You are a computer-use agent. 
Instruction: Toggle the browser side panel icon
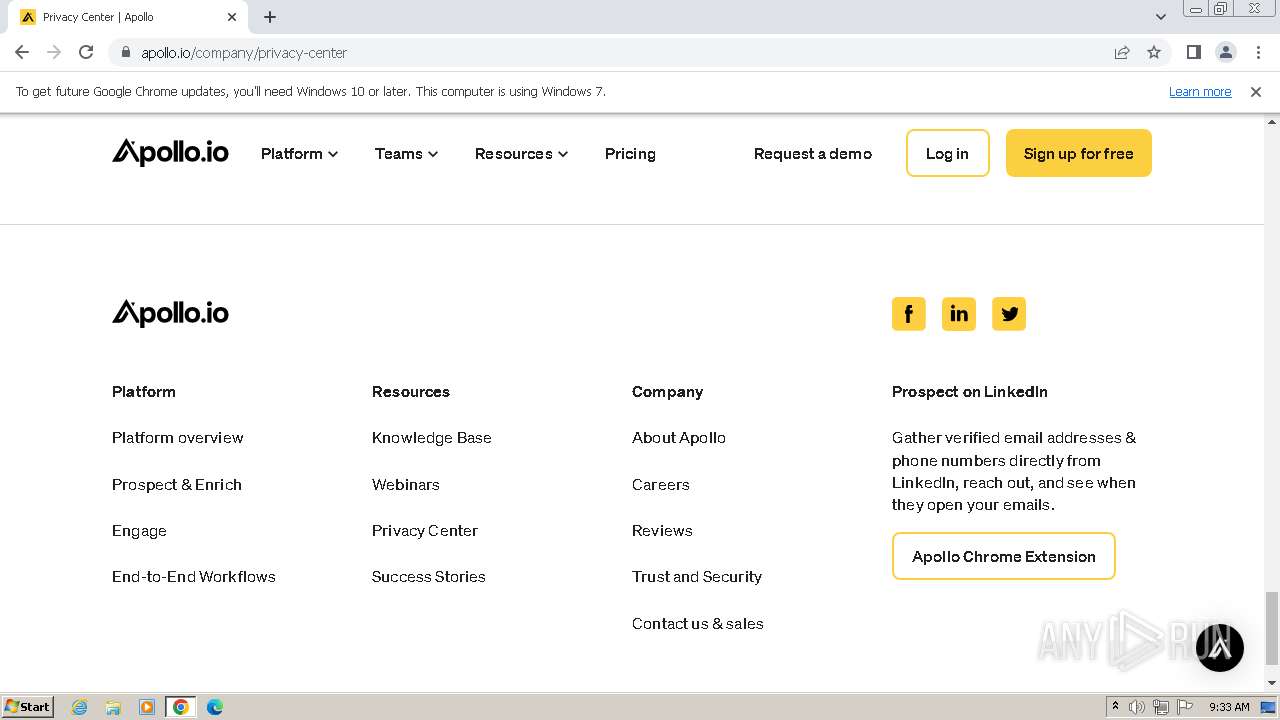tap(1193, 52)
